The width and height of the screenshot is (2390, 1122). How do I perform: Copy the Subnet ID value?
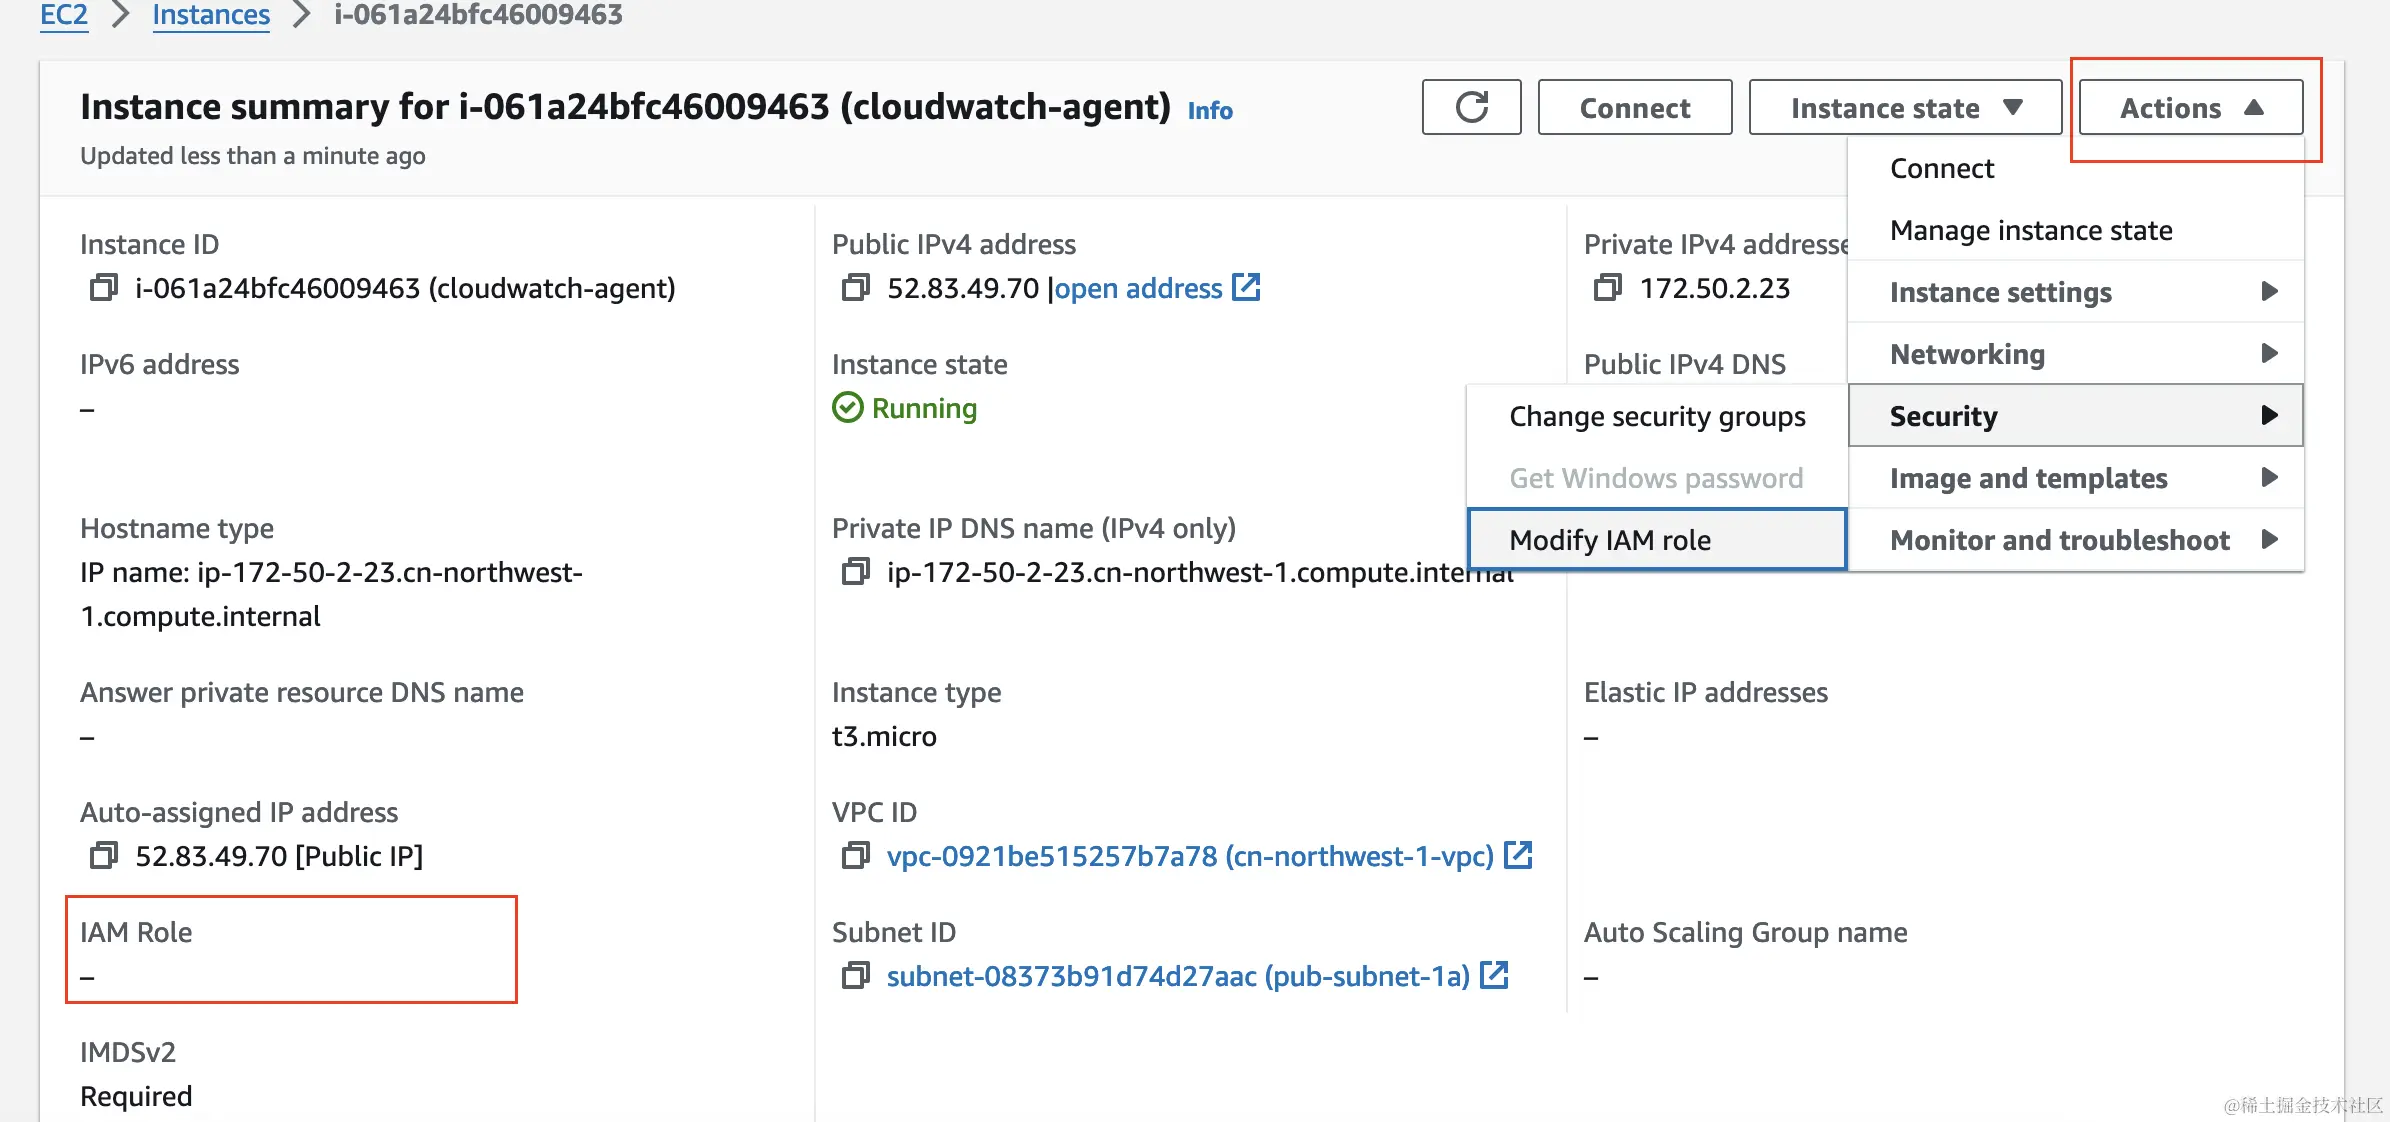tap(855, 976)
